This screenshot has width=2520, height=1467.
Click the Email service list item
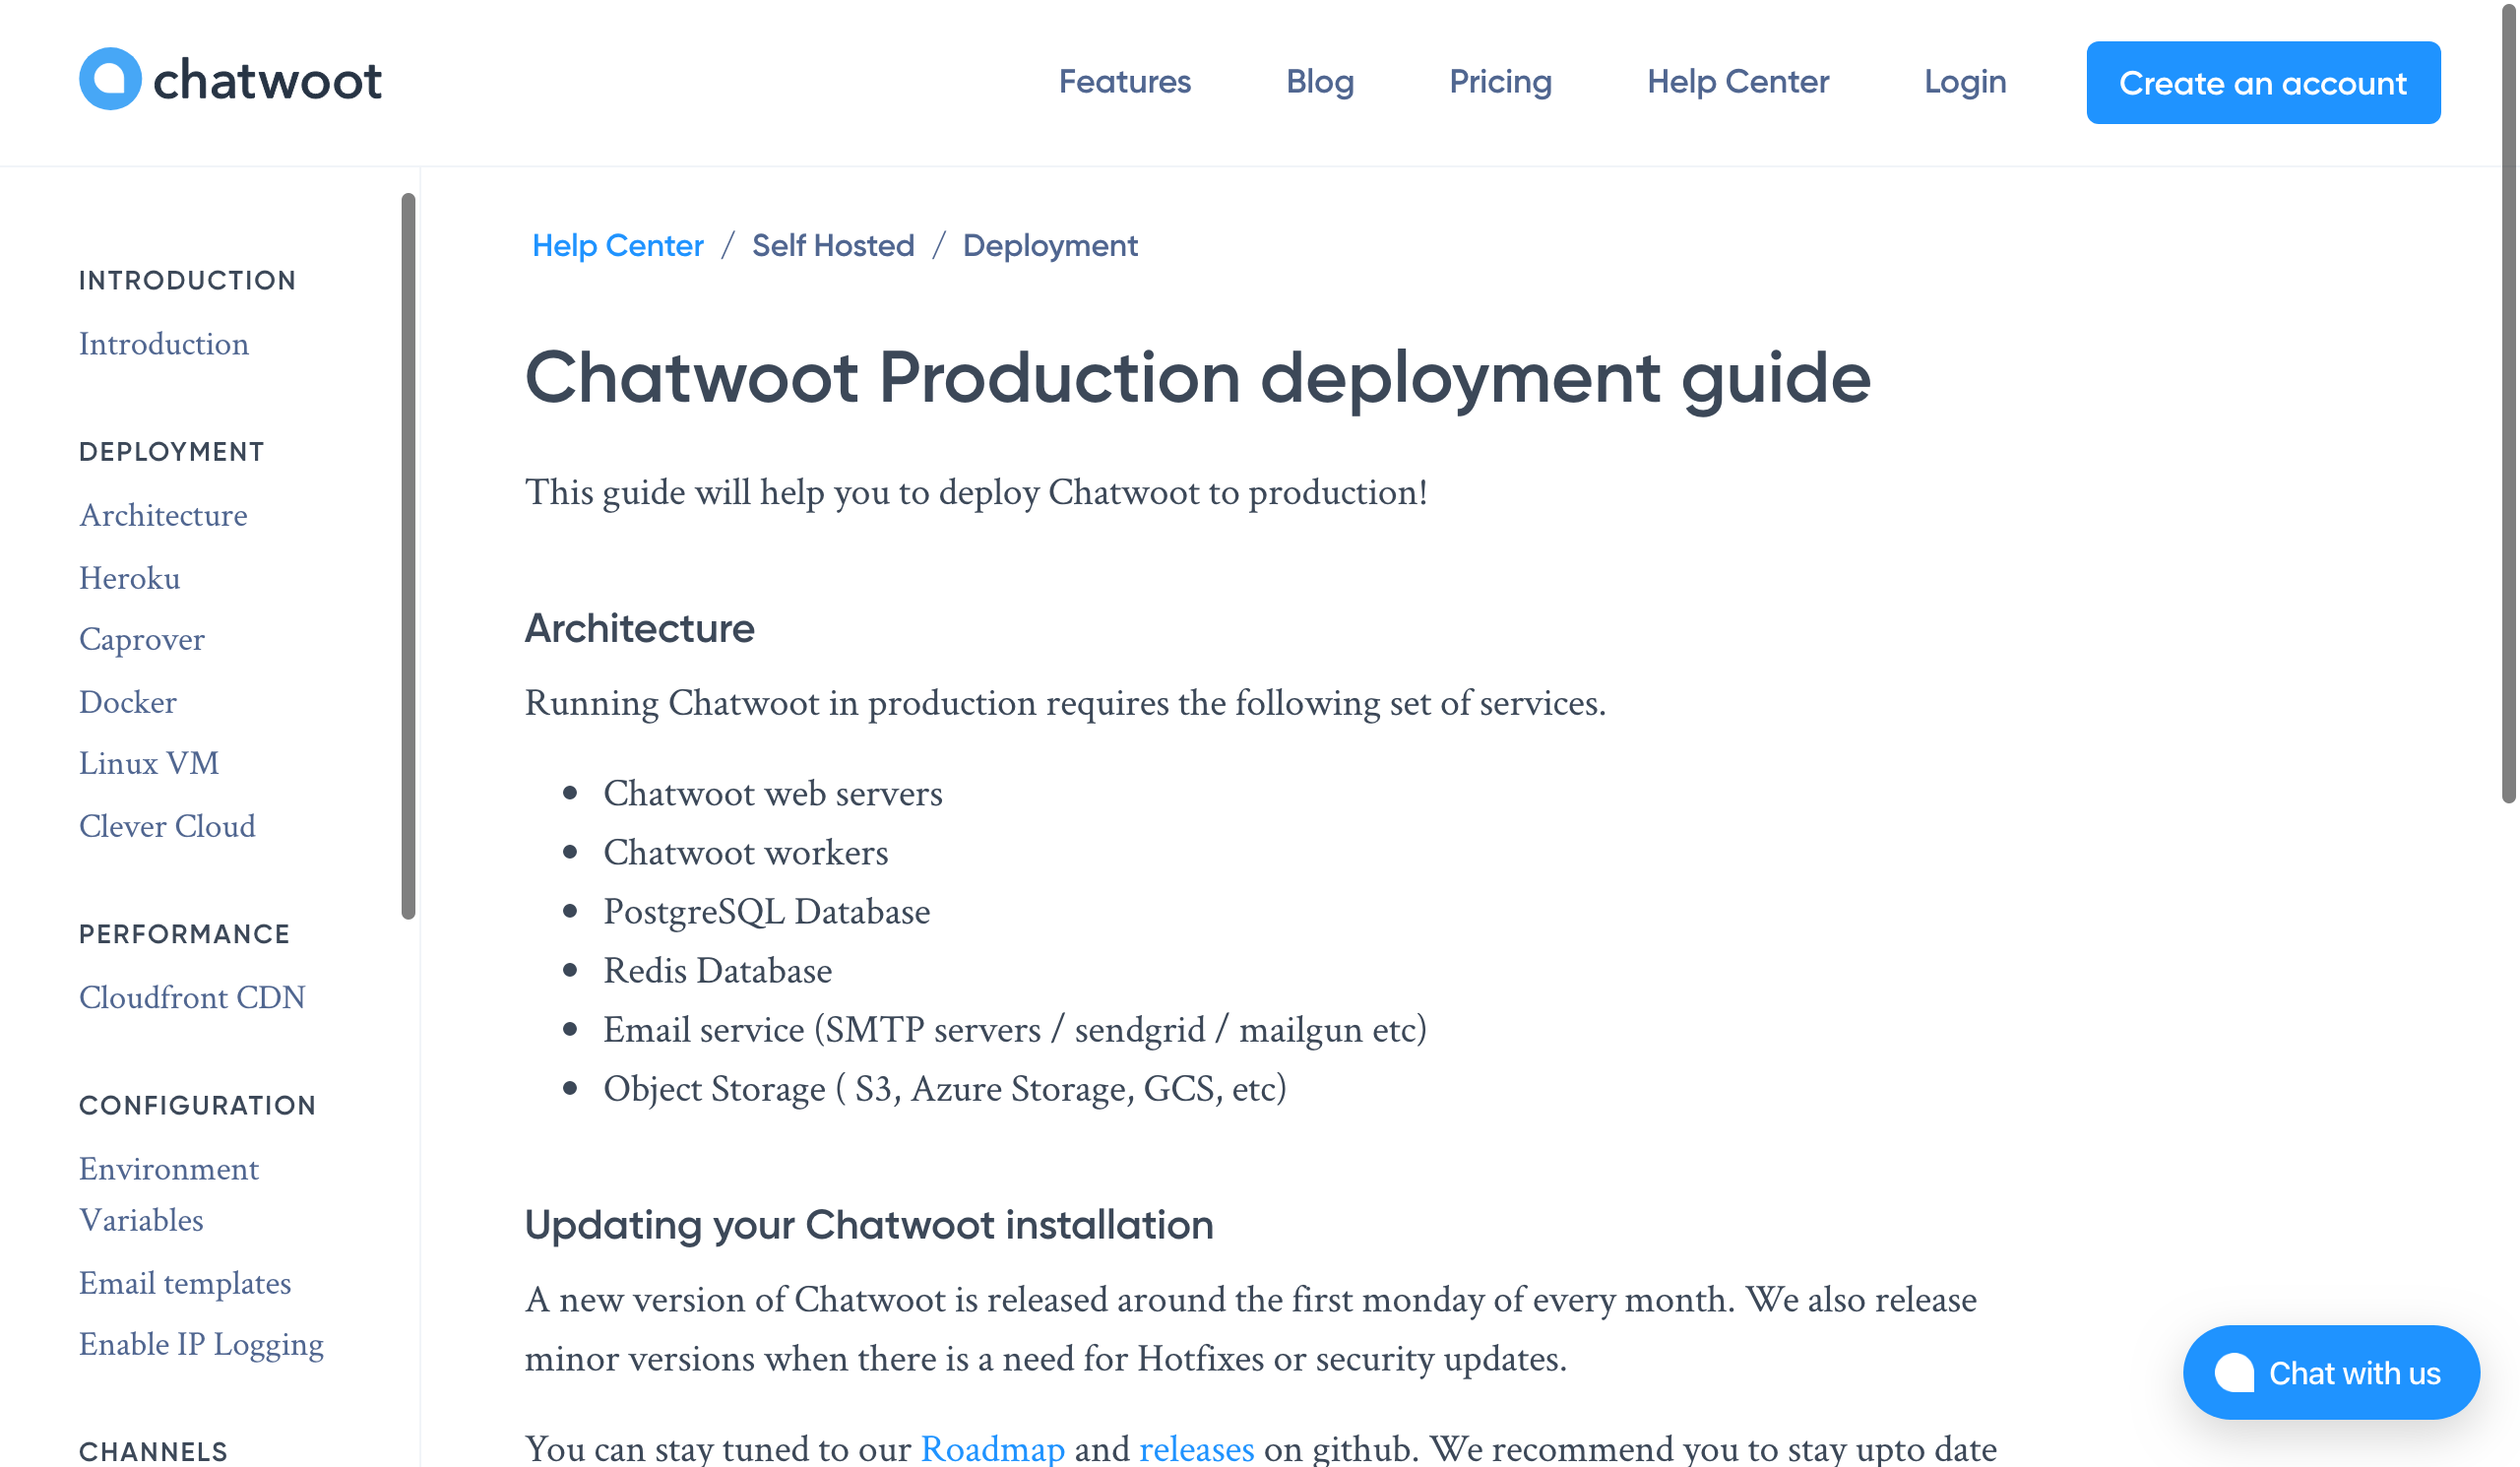pyautogui.click(x=1014, y=1030)
